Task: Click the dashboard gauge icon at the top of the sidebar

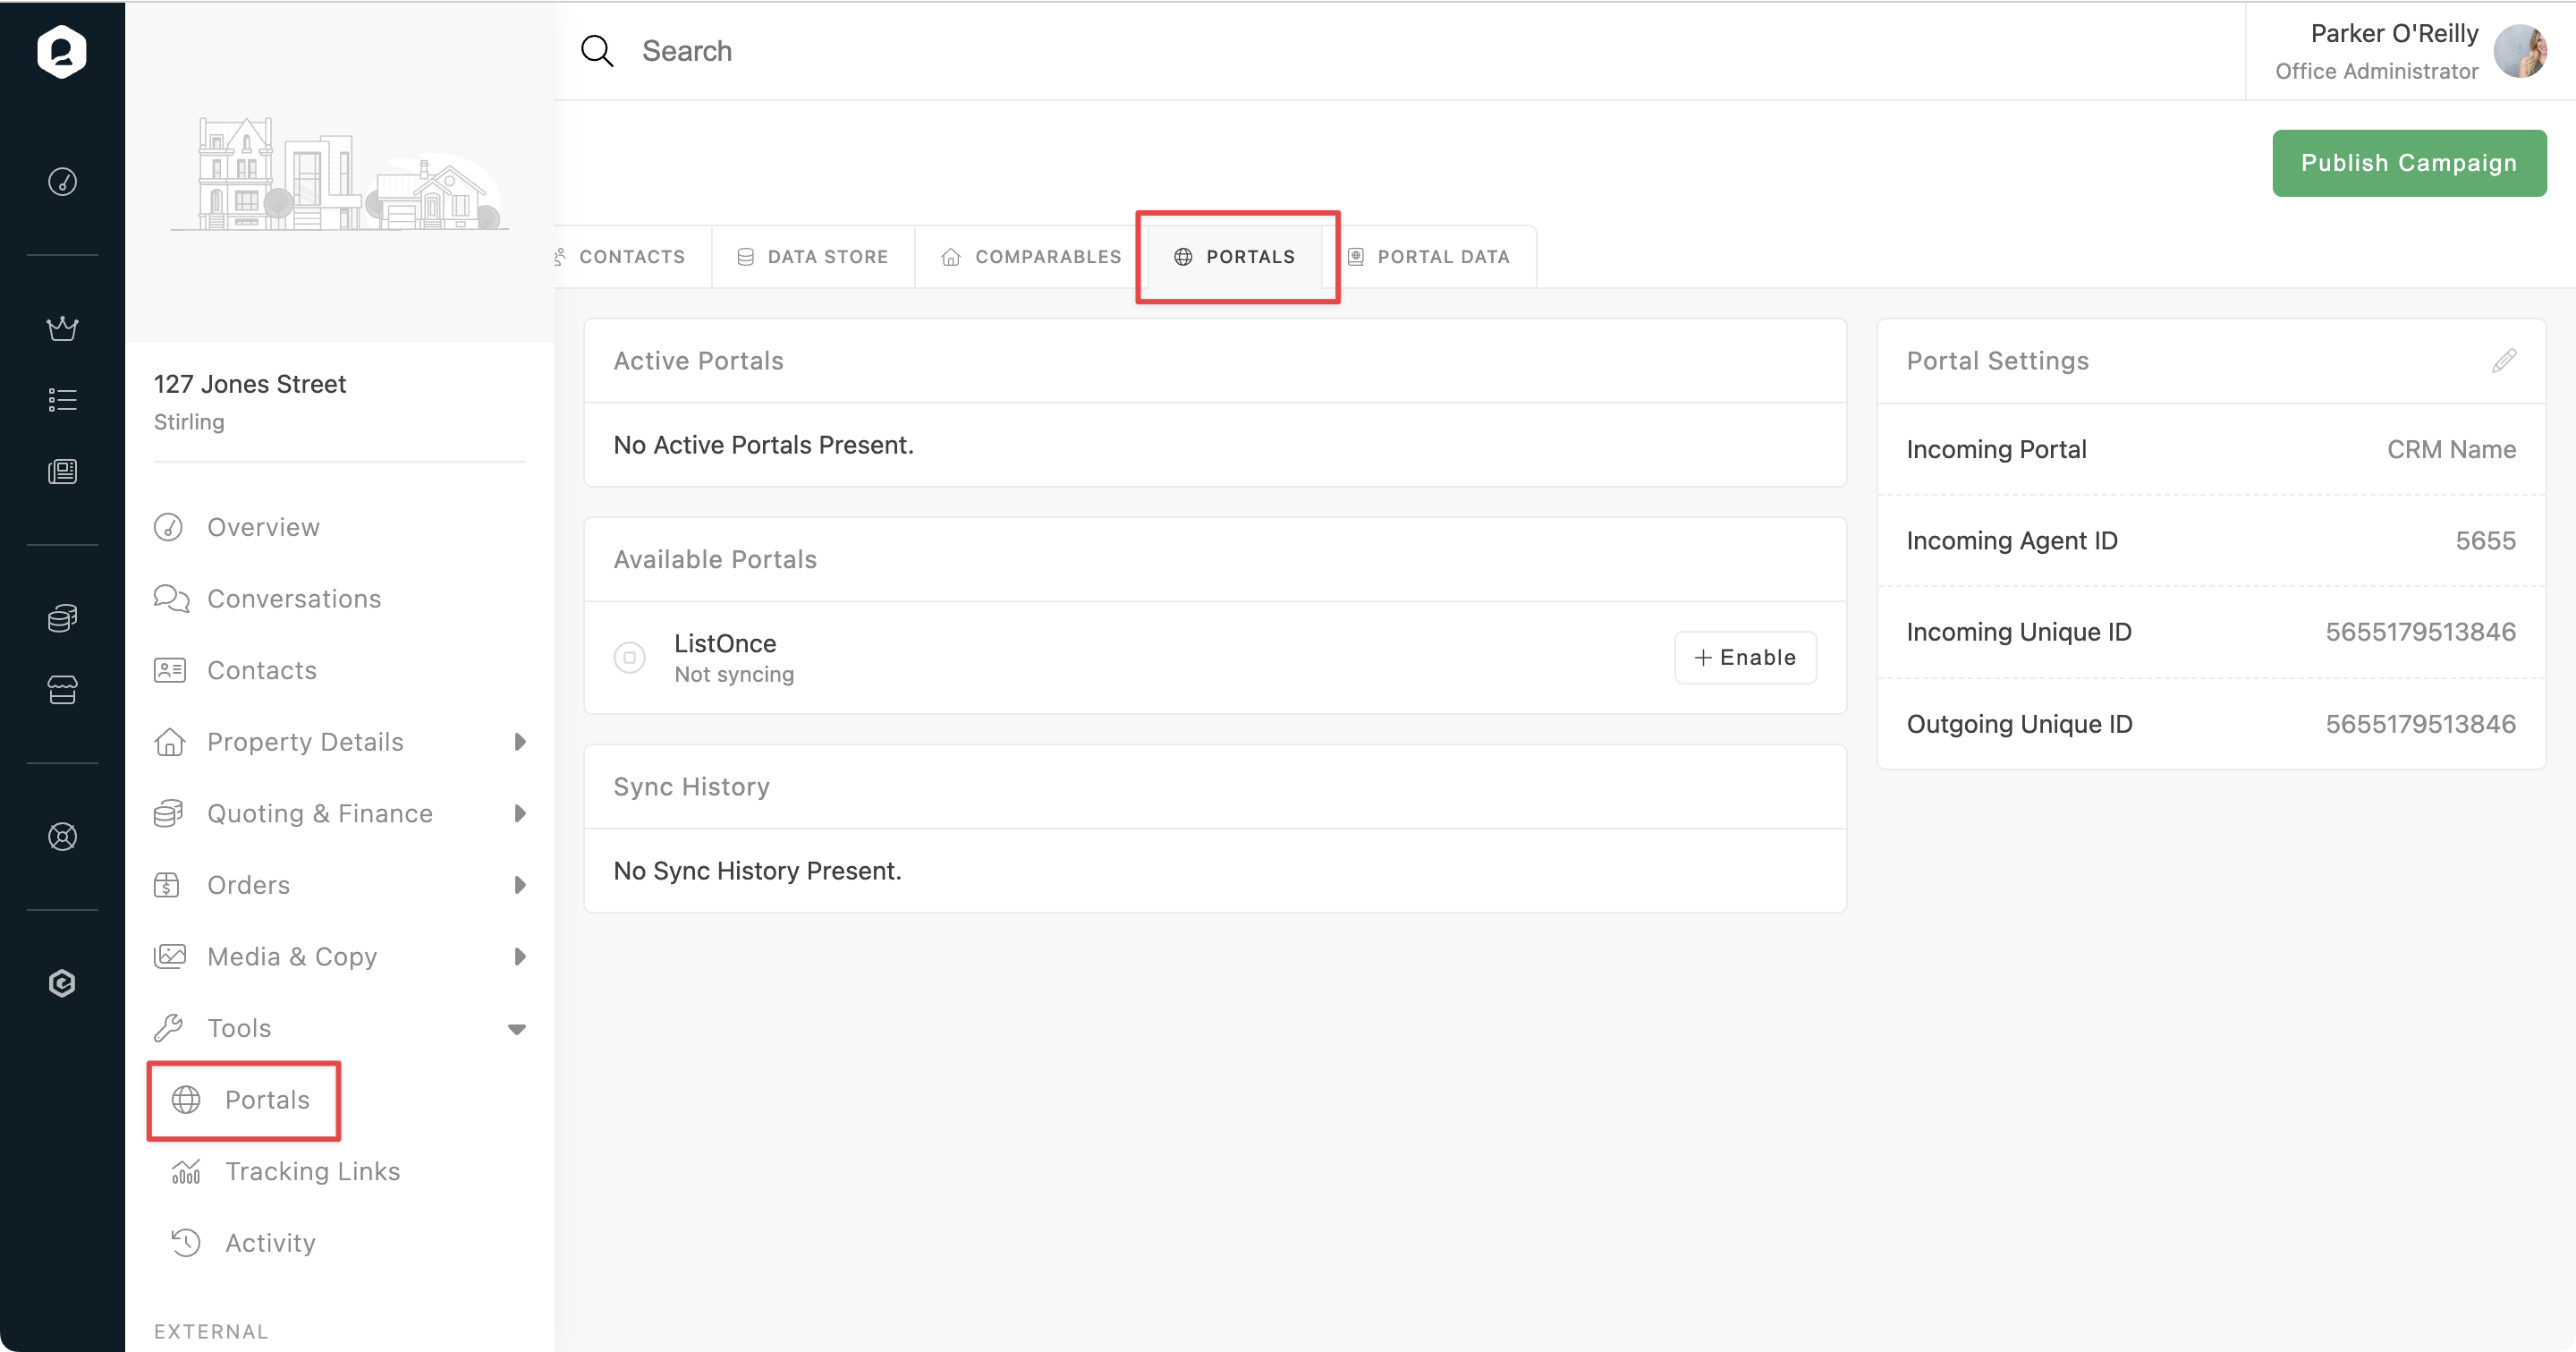Action: (x=62, y=182)
